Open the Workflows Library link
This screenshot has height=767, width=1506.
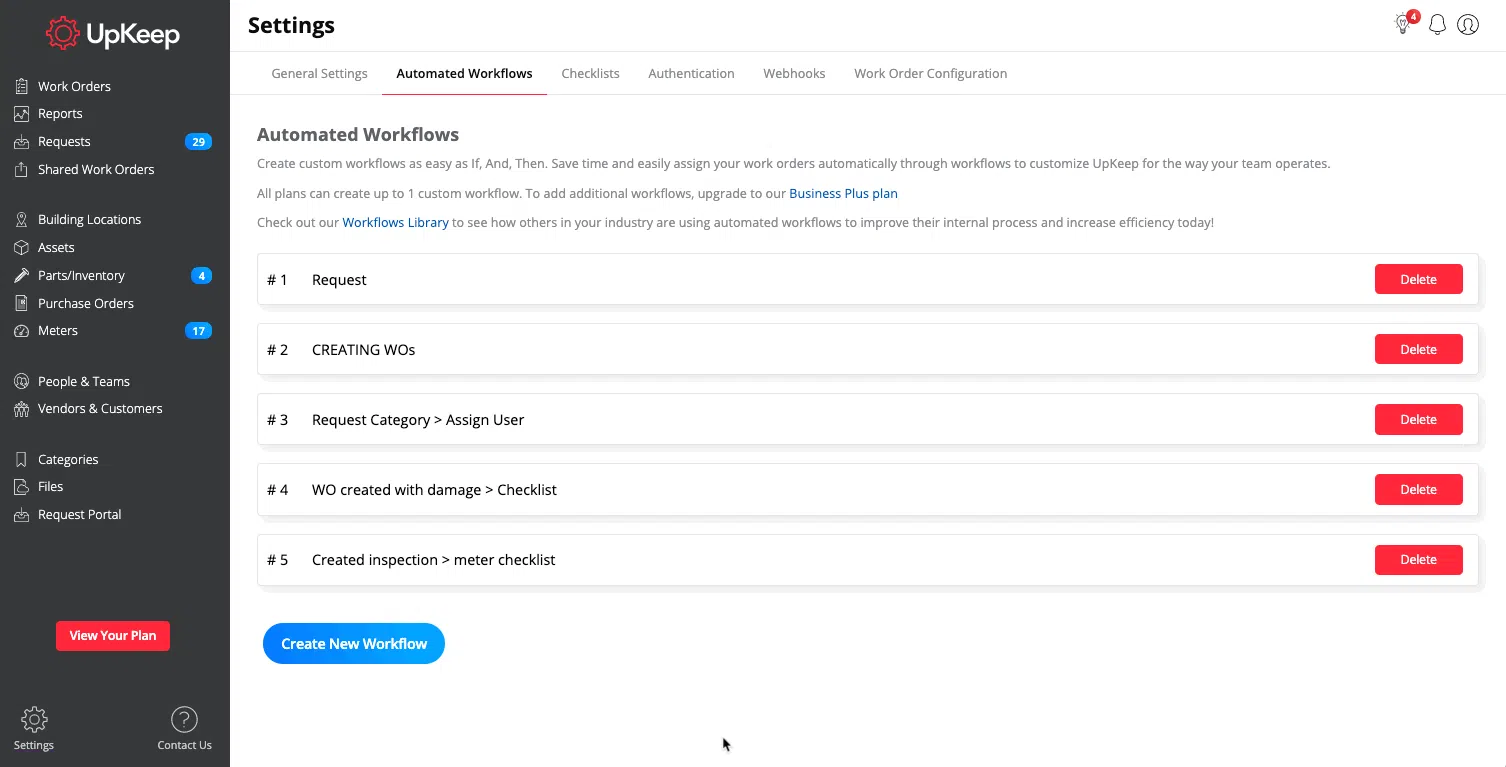395,223
